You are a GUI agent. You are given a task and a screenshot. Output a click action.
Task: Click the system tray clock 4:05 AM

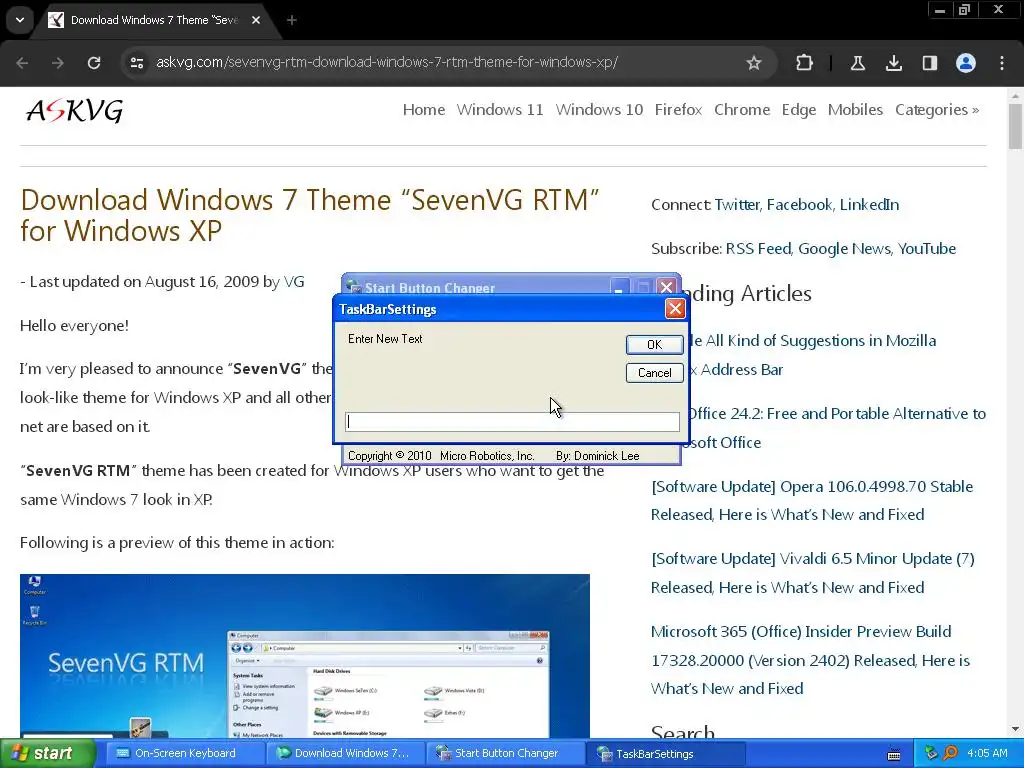[987, 754]
